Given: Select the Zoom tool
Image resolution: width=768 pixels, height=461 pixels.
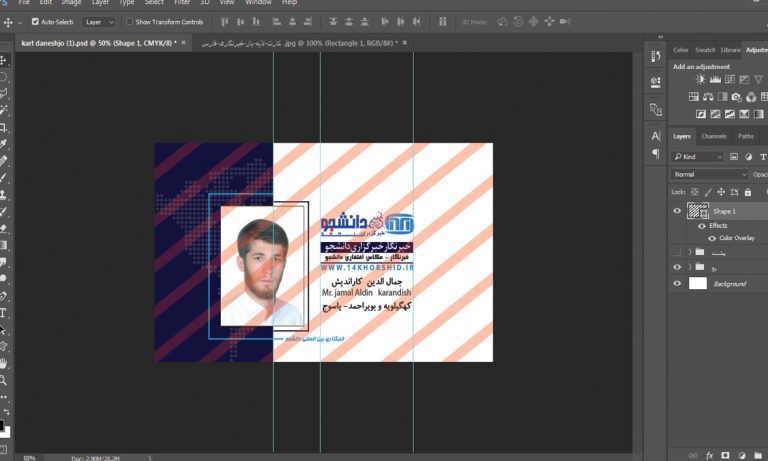Looking at the screenshot, I should pyautogui.click(x=3, y=380).
